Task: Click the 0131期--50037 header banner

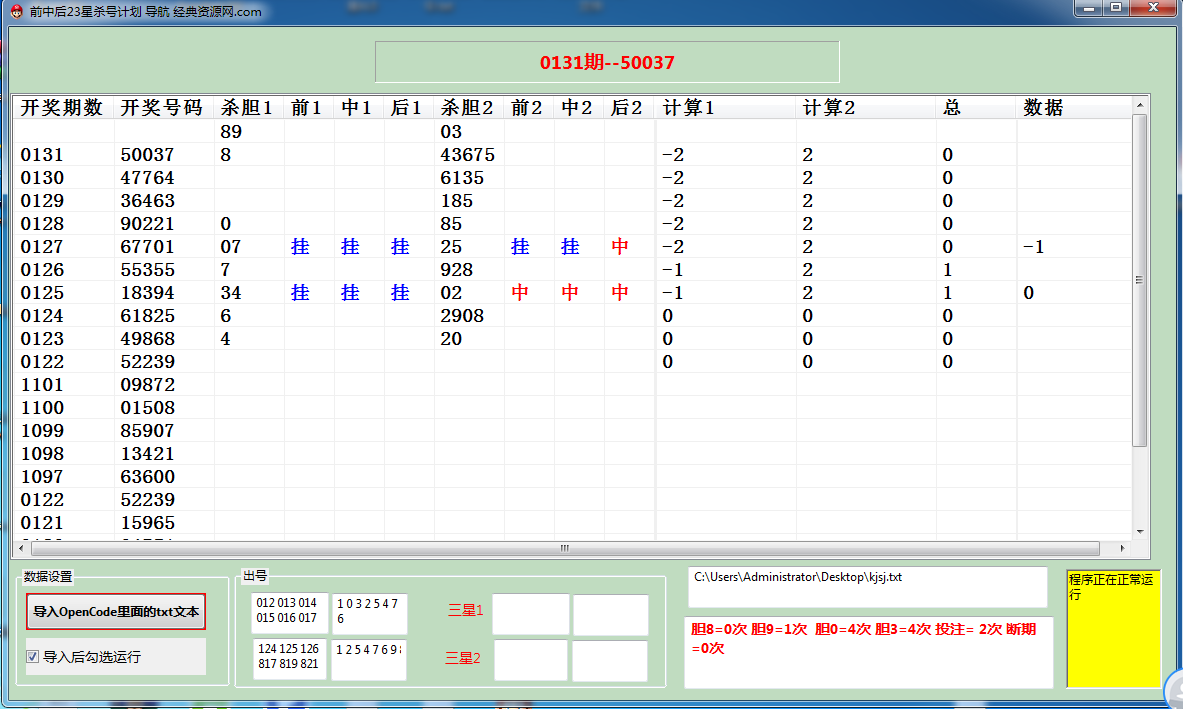Action: point(607,62)
